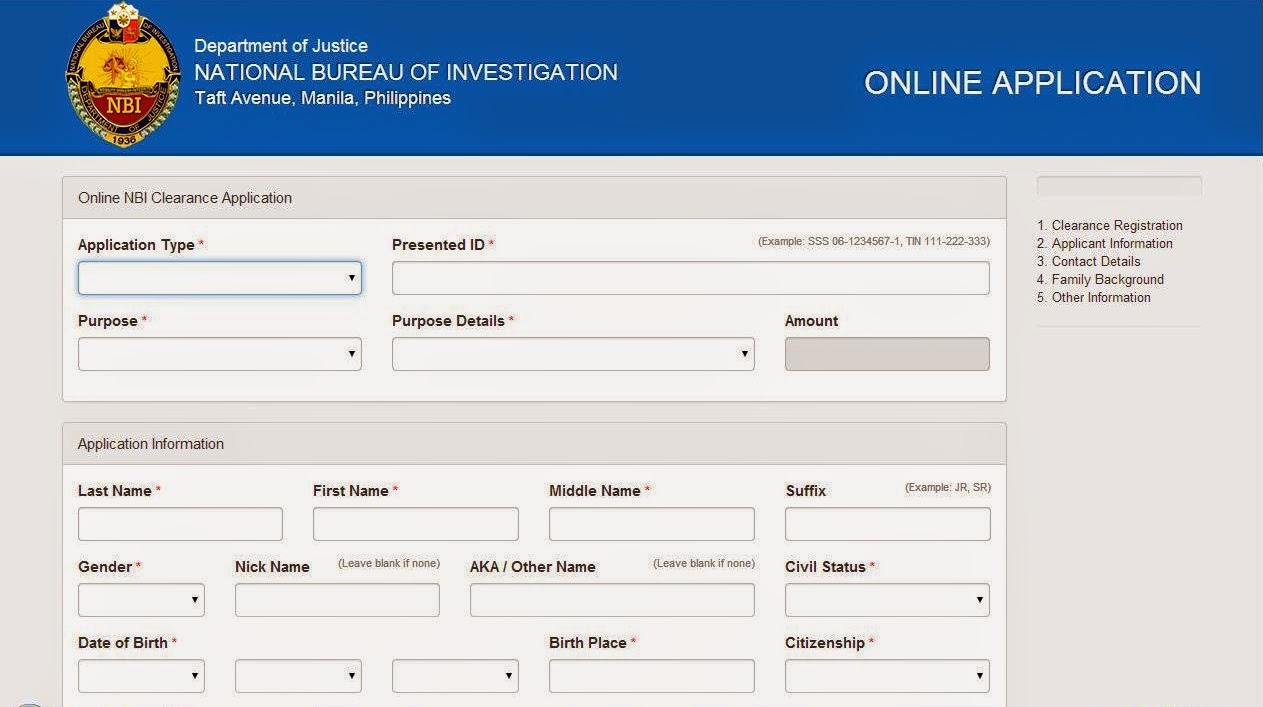
Task: Click the Example: JR, SR hint
Action: (x=948, y=488)
